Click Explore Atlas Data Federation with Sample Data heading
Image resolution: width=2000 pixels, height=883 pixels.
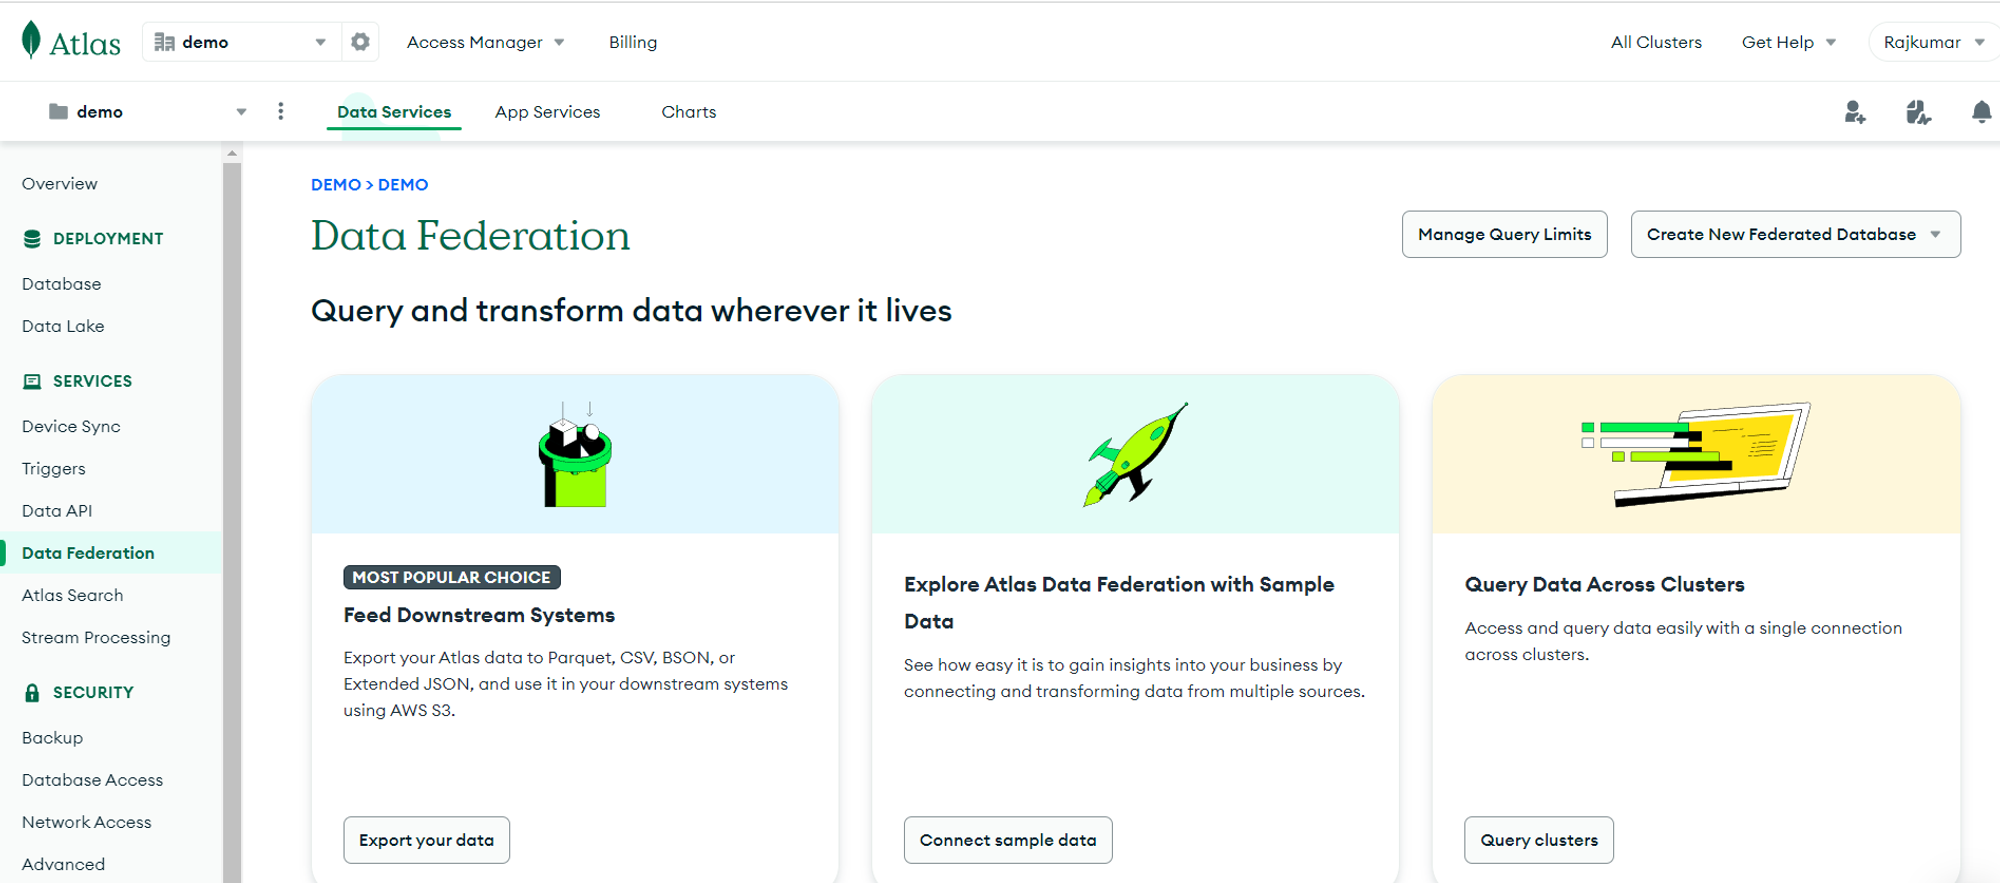pos(1119,602)
